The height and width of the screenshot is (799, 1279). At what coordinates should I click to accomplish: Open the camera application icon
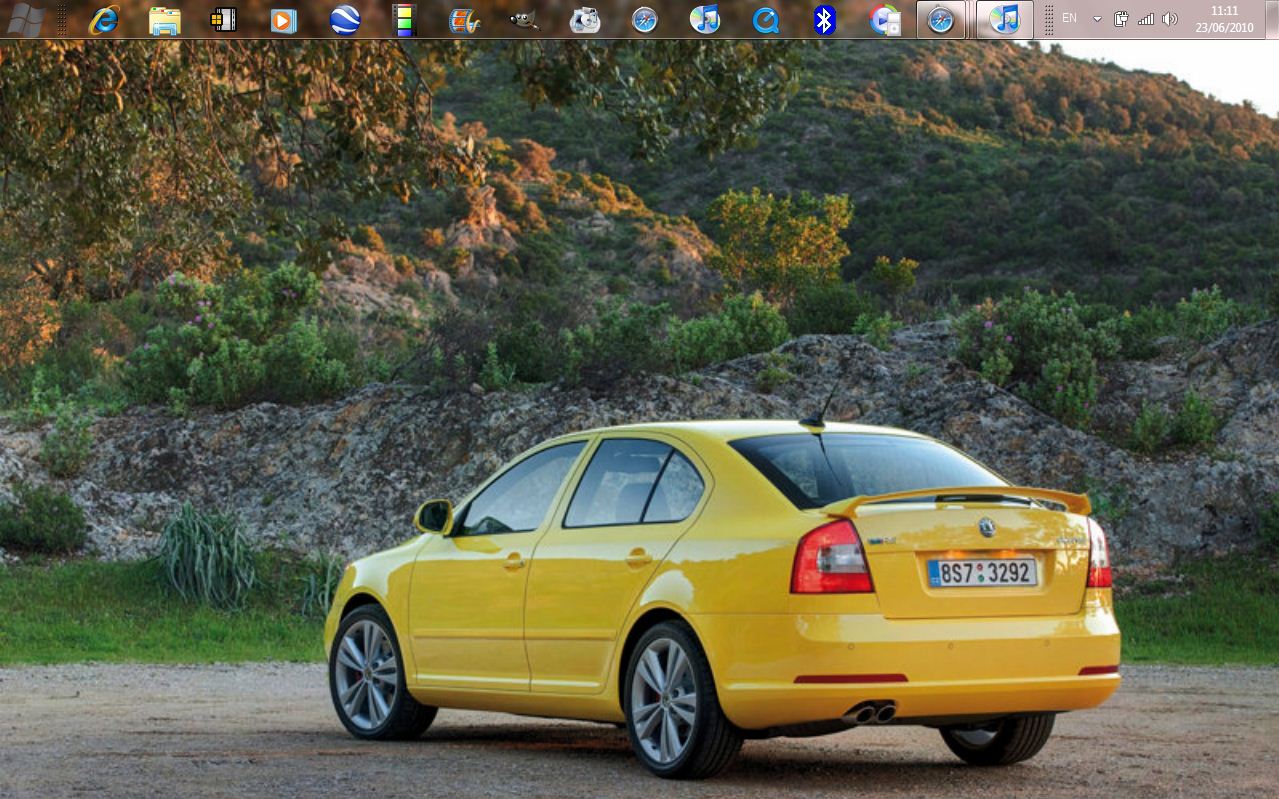tap(585, 19)
